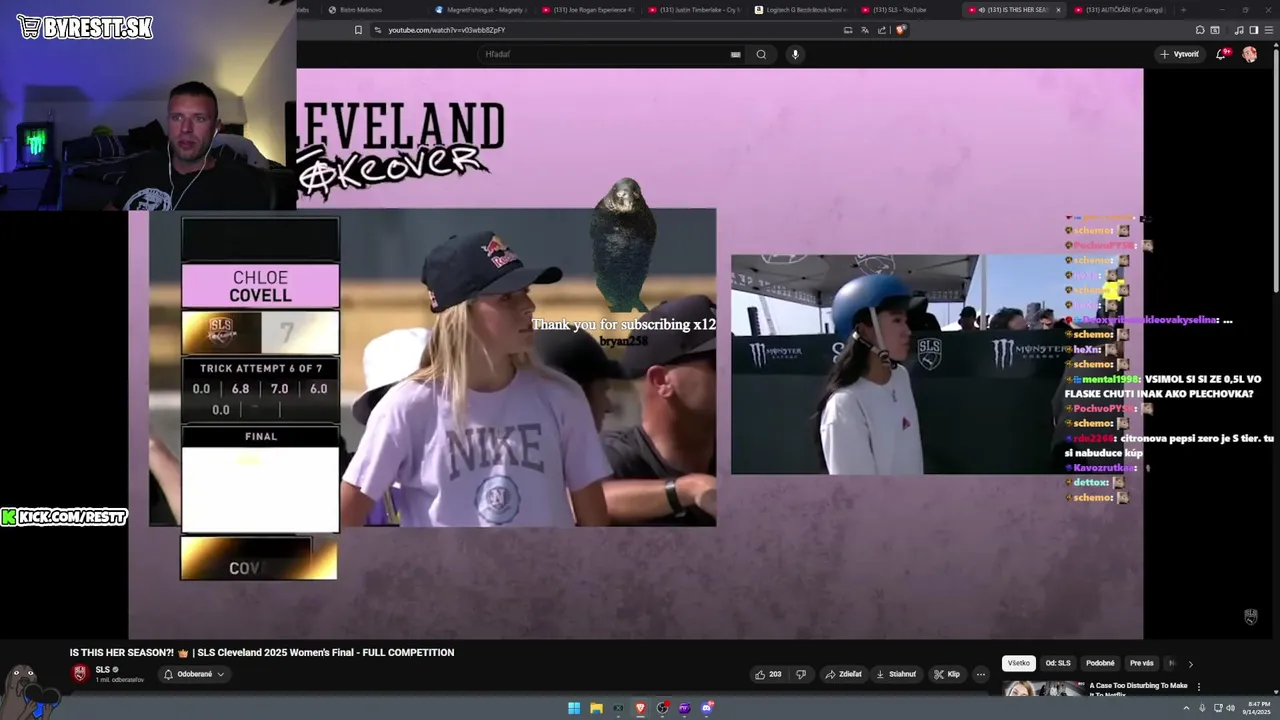Open 'A Case Too Disturbing' recommended video thumbnail
Screen dimensions: 1280x720
tap(1044, 688)
